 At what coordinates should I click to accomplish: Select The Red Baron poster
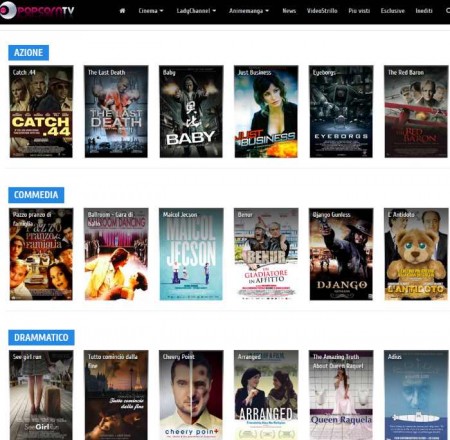[416, 111]
